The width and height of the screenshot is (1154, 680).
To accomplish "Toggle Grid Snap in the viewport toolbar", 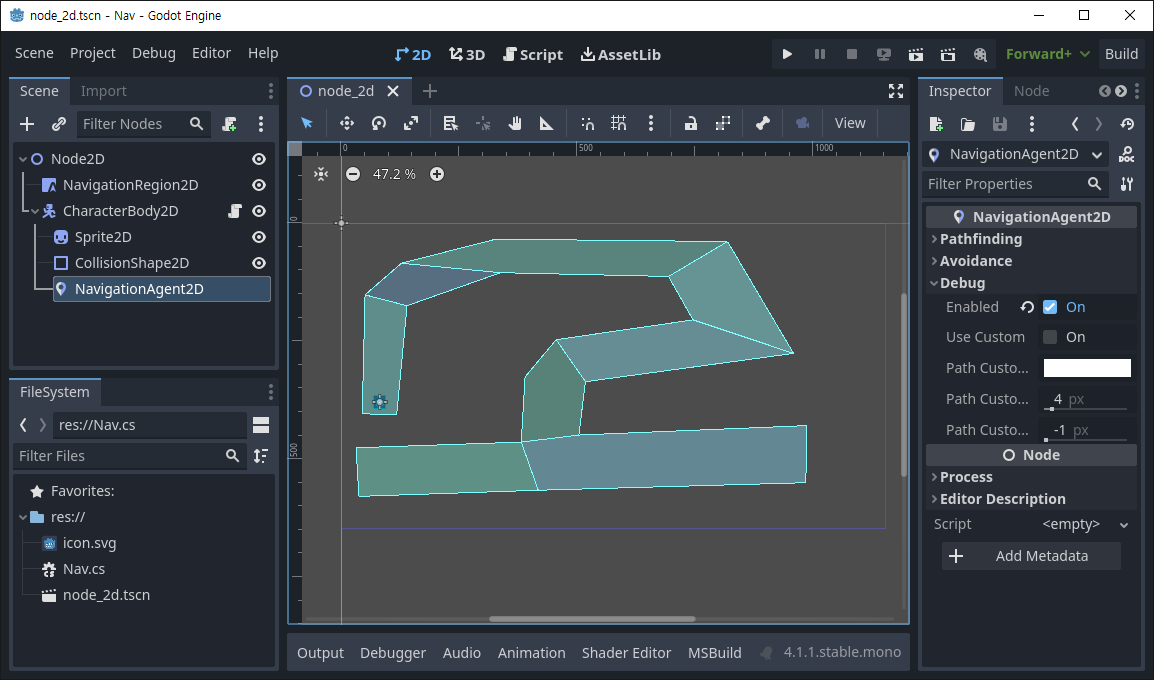I will tap(619, 123).
